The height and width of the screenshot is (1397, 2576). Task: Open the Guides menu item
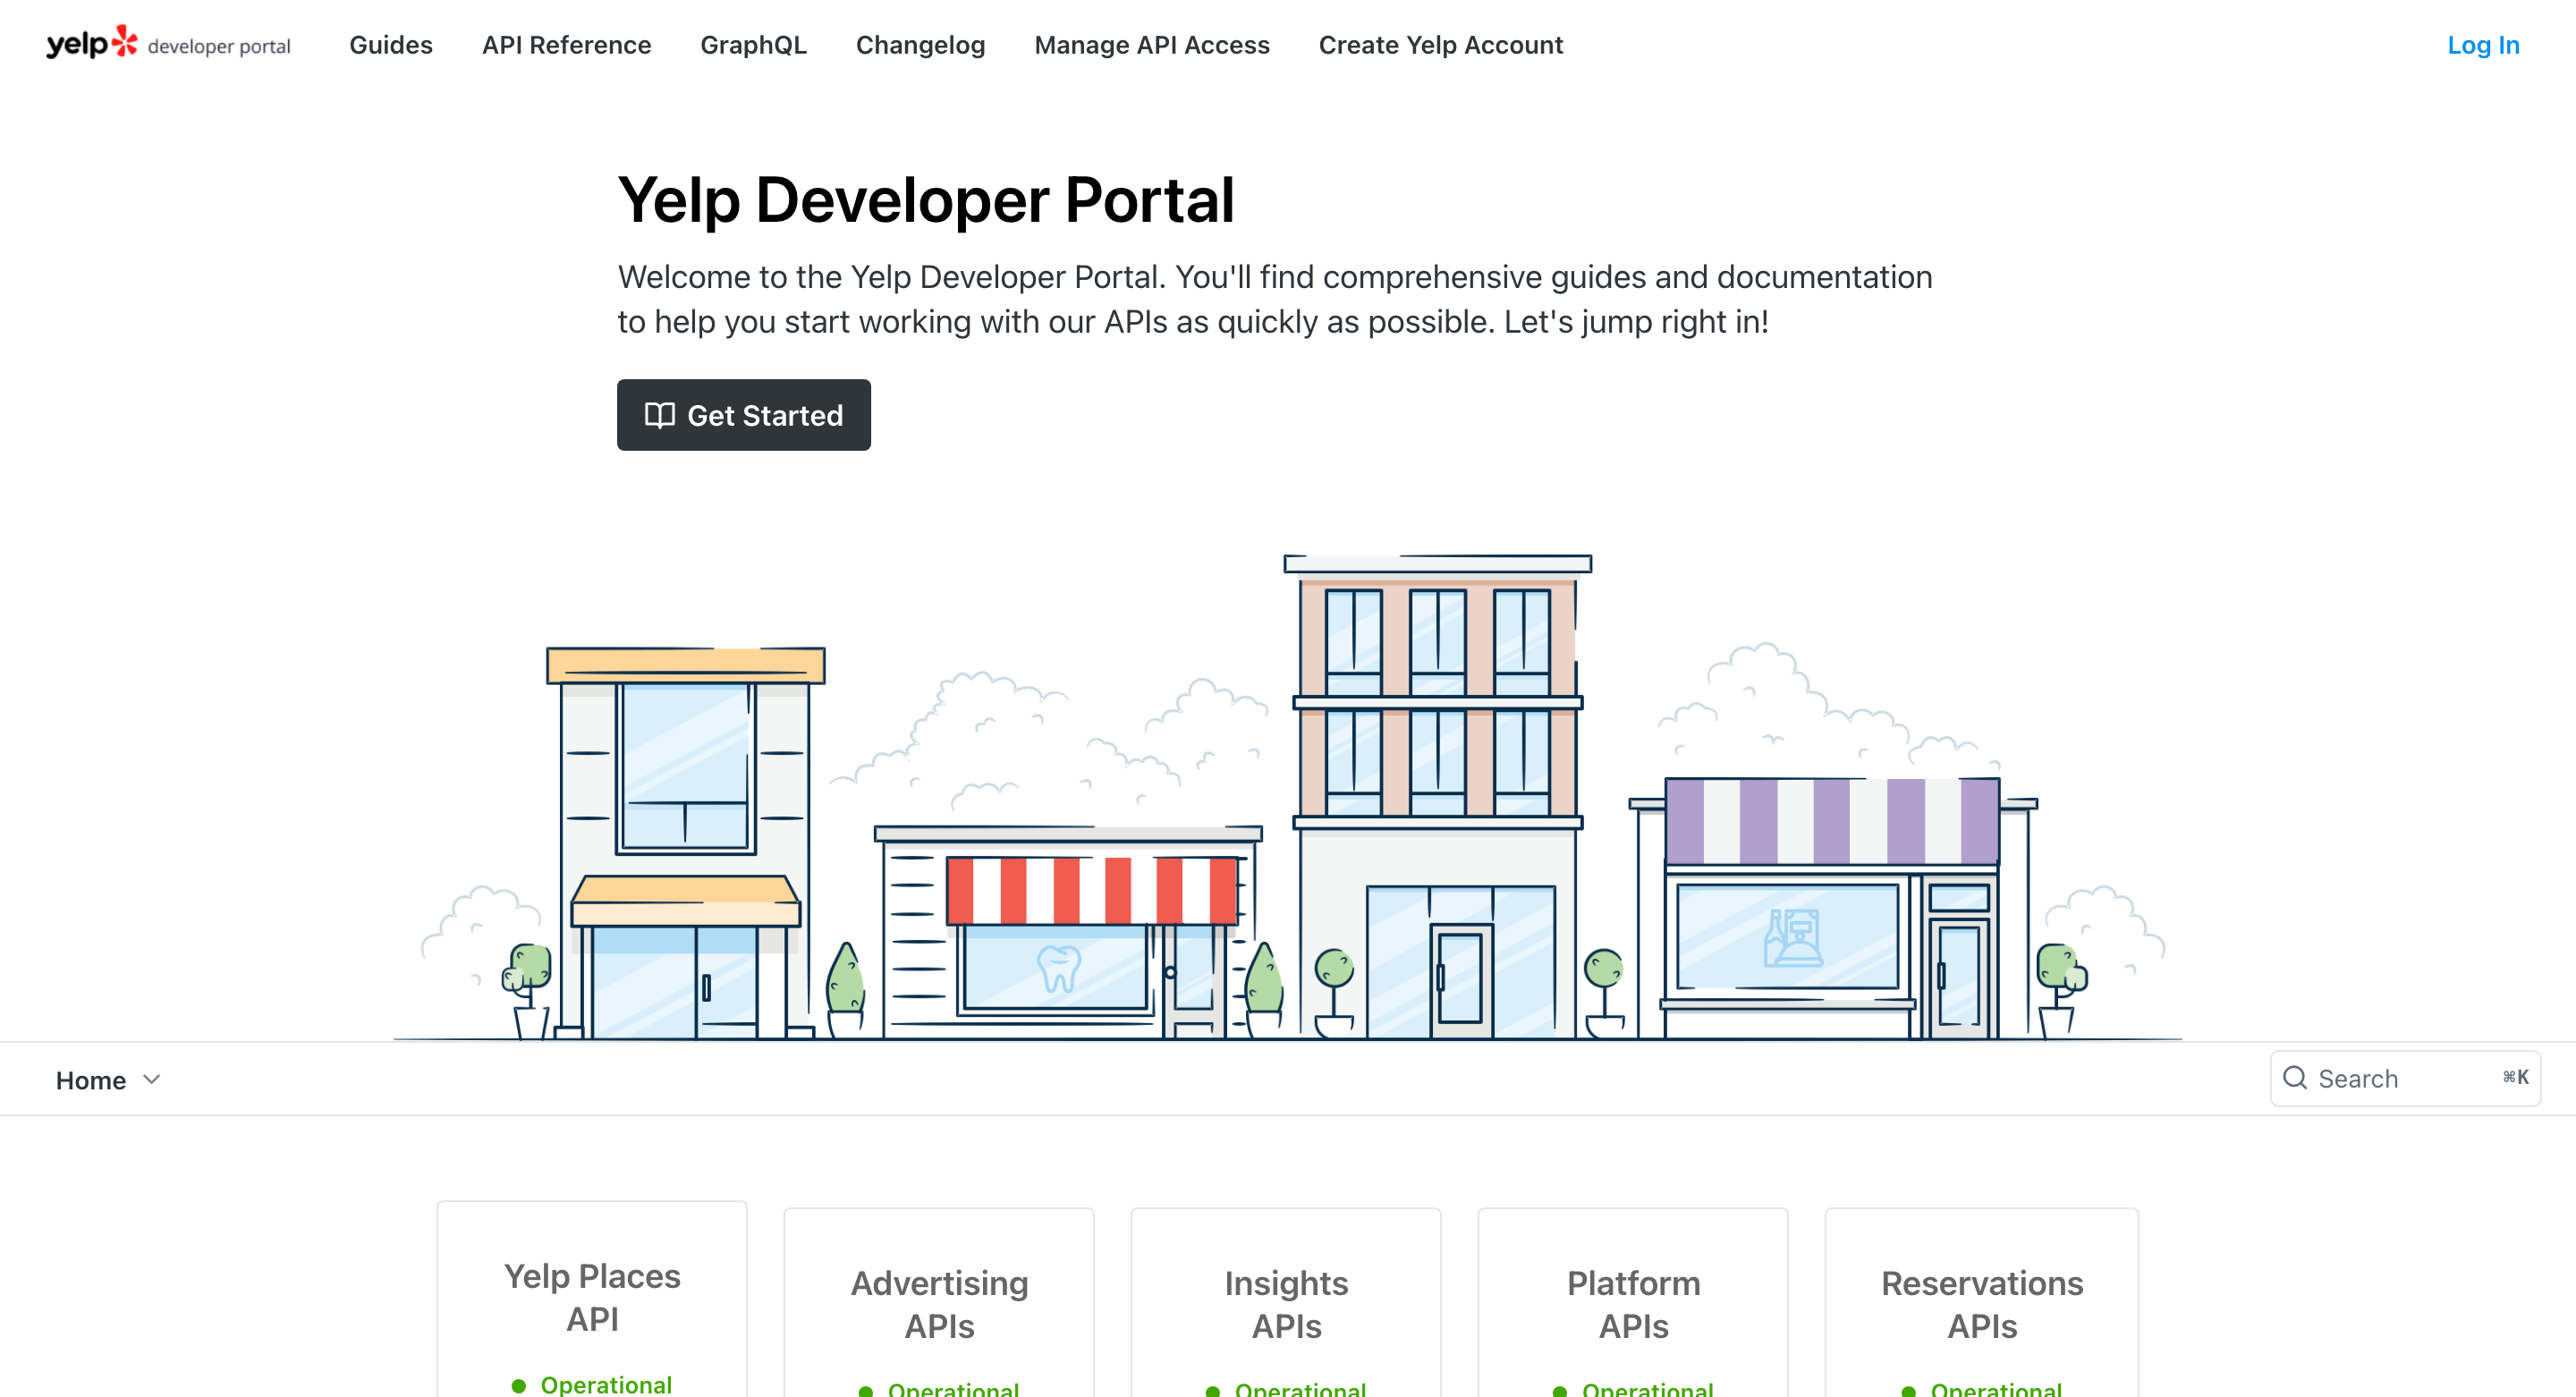(391, 45)
